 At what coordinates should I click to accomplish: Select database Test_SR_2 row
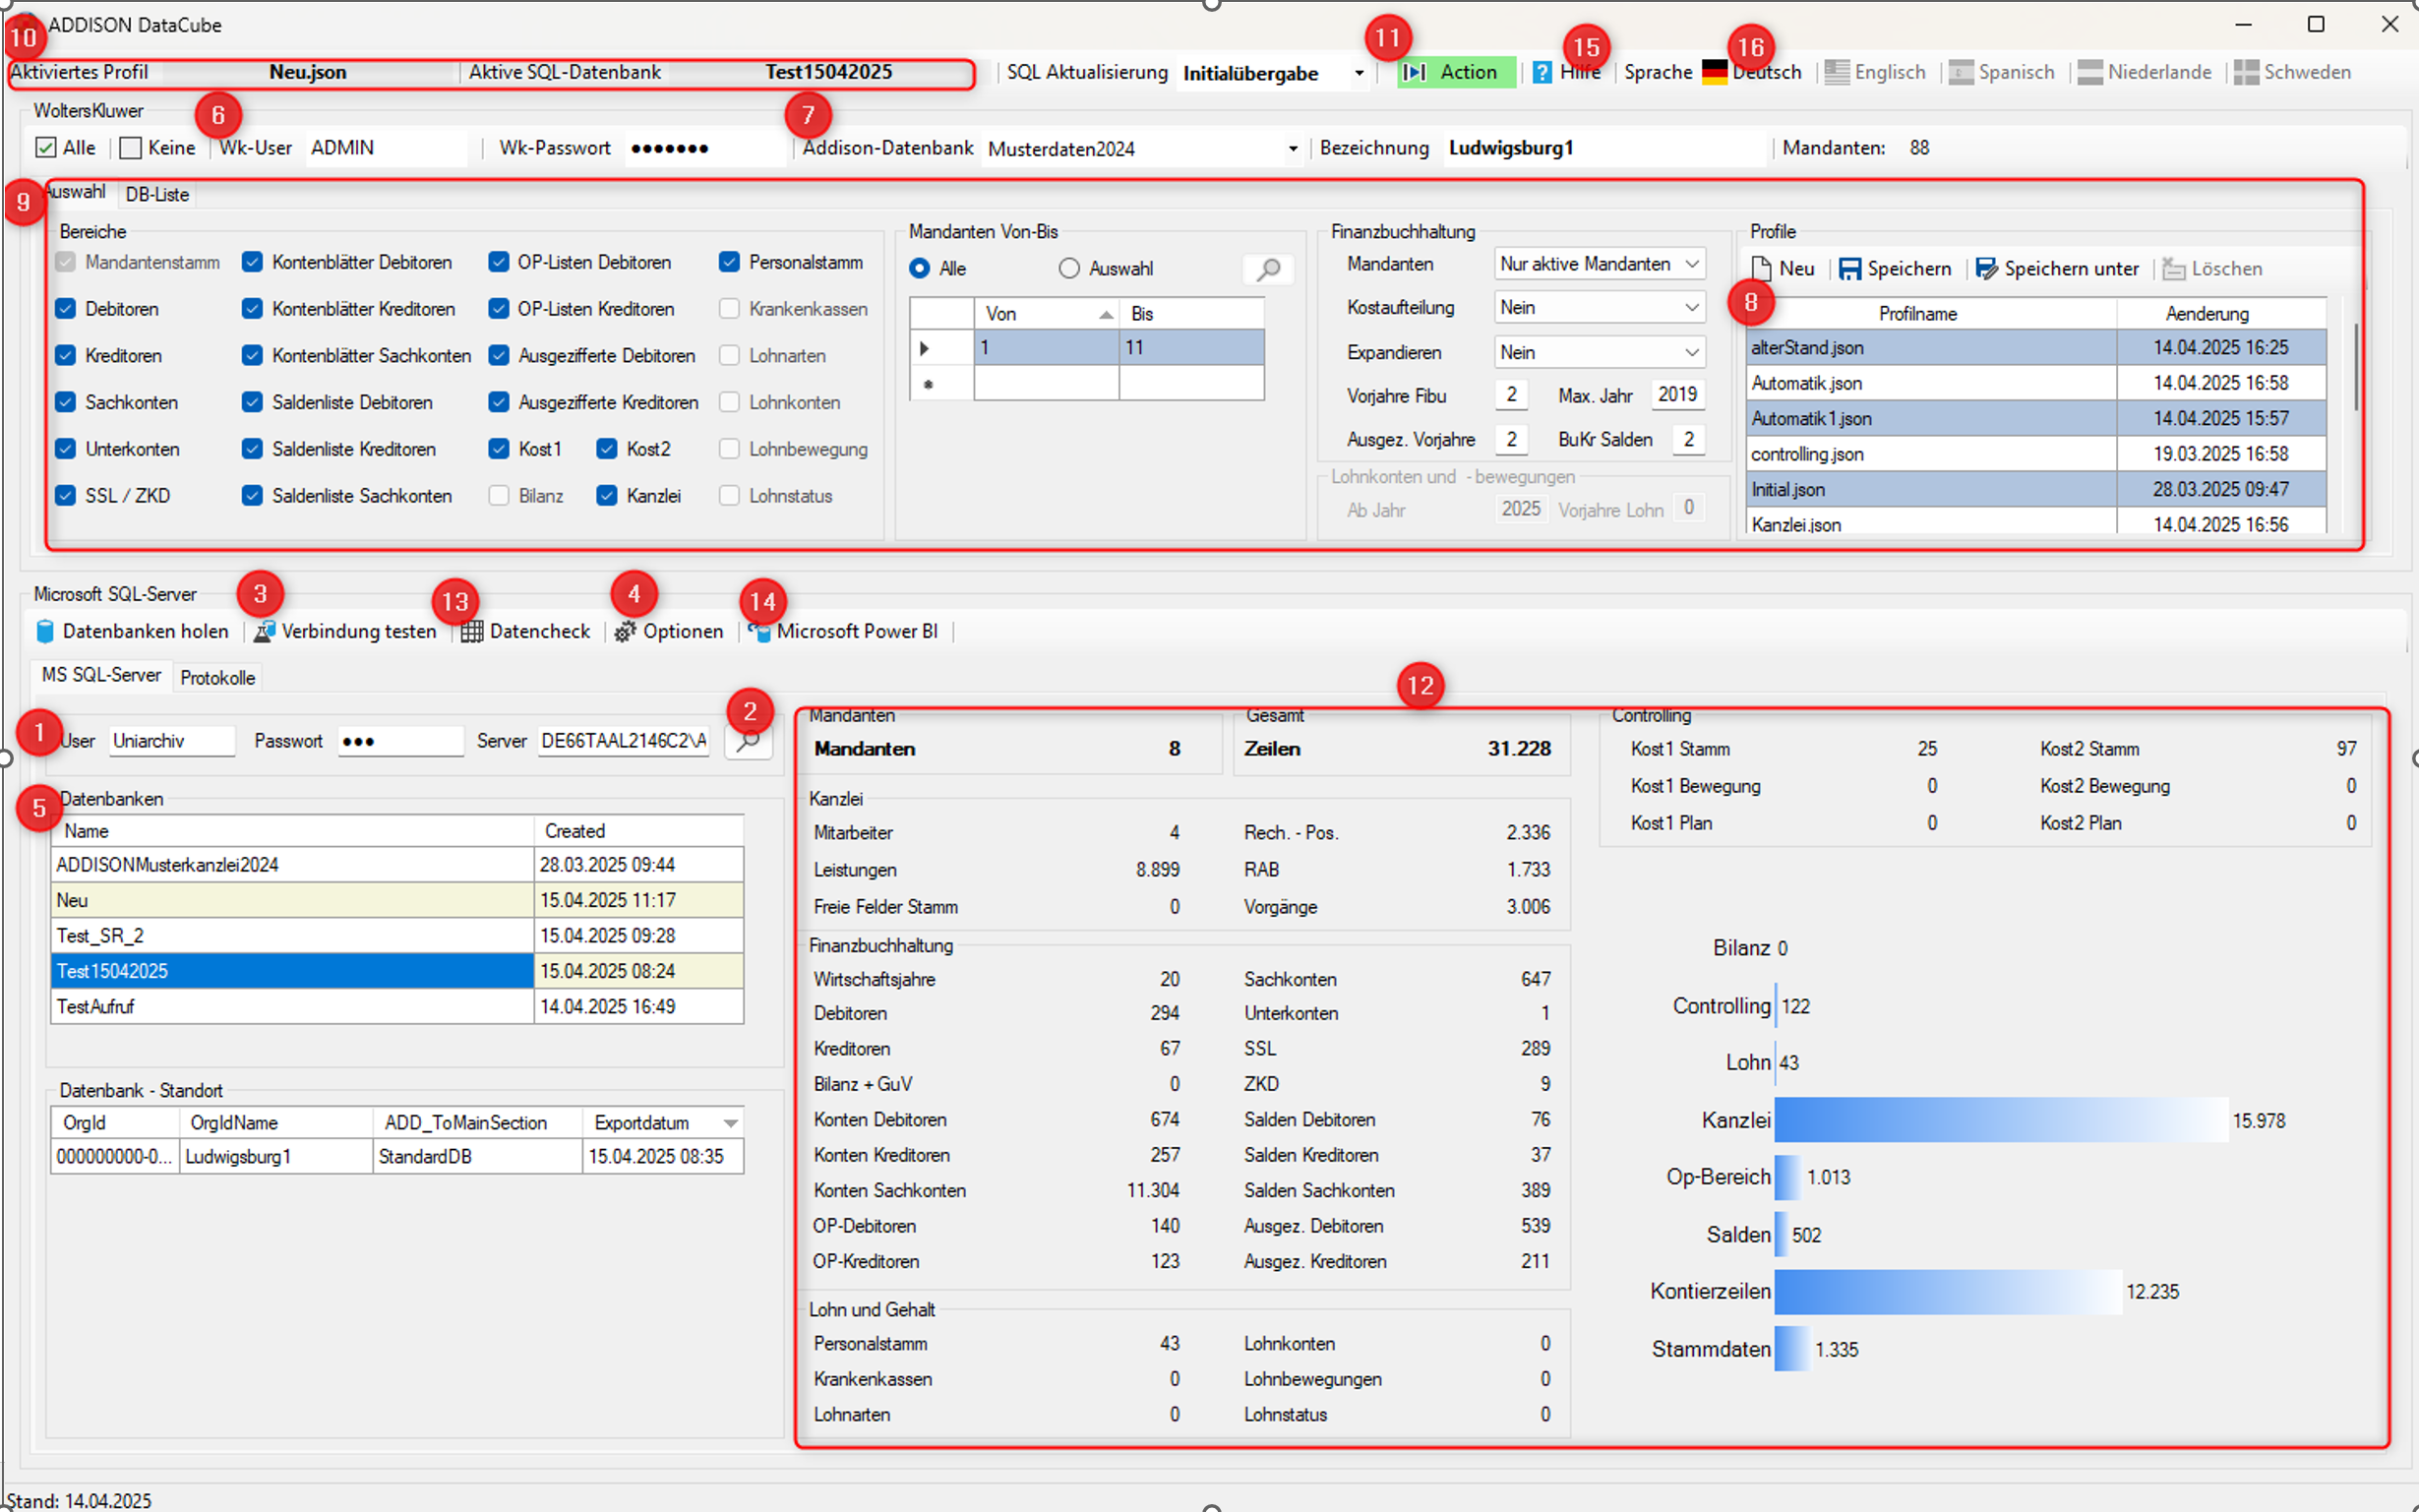tap(397, 936)
